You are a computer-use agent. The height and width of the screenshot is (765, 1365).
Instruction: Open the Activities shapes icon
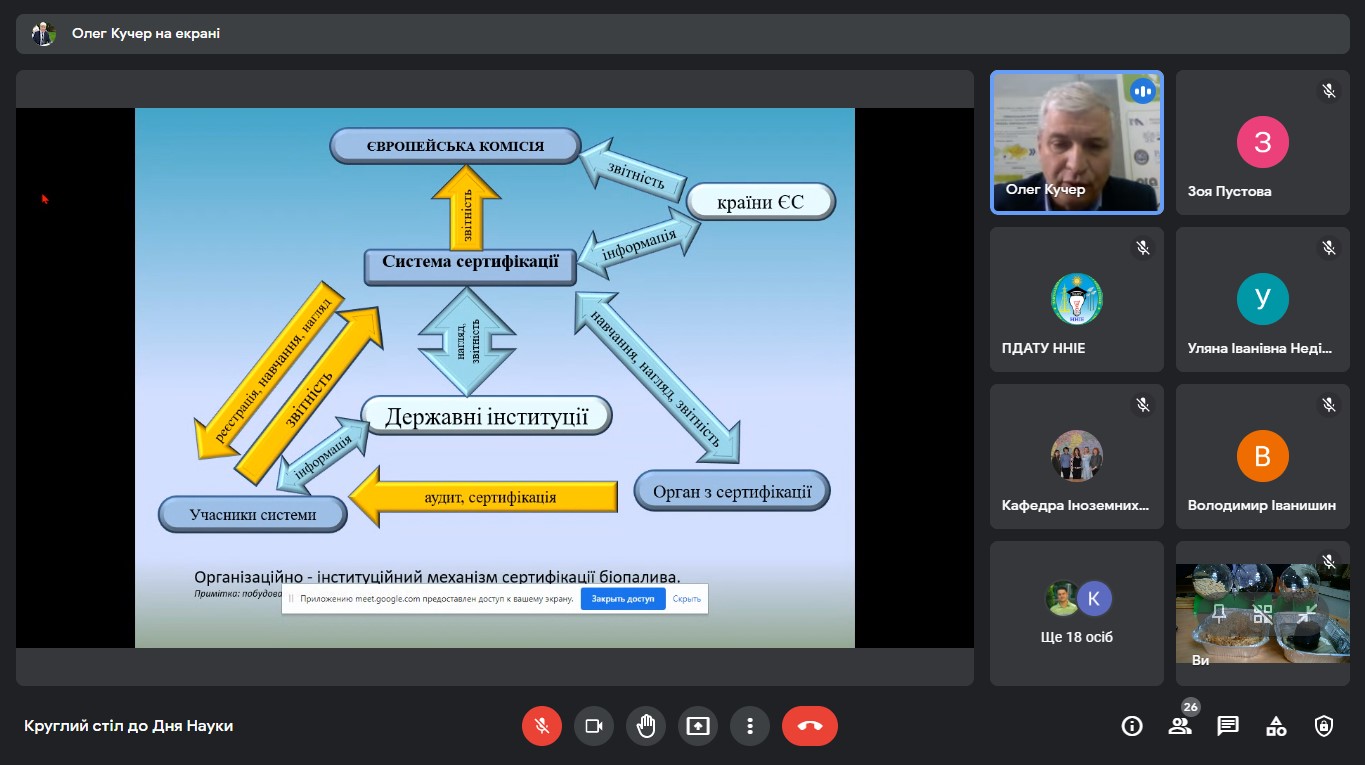pos(1276,726)
